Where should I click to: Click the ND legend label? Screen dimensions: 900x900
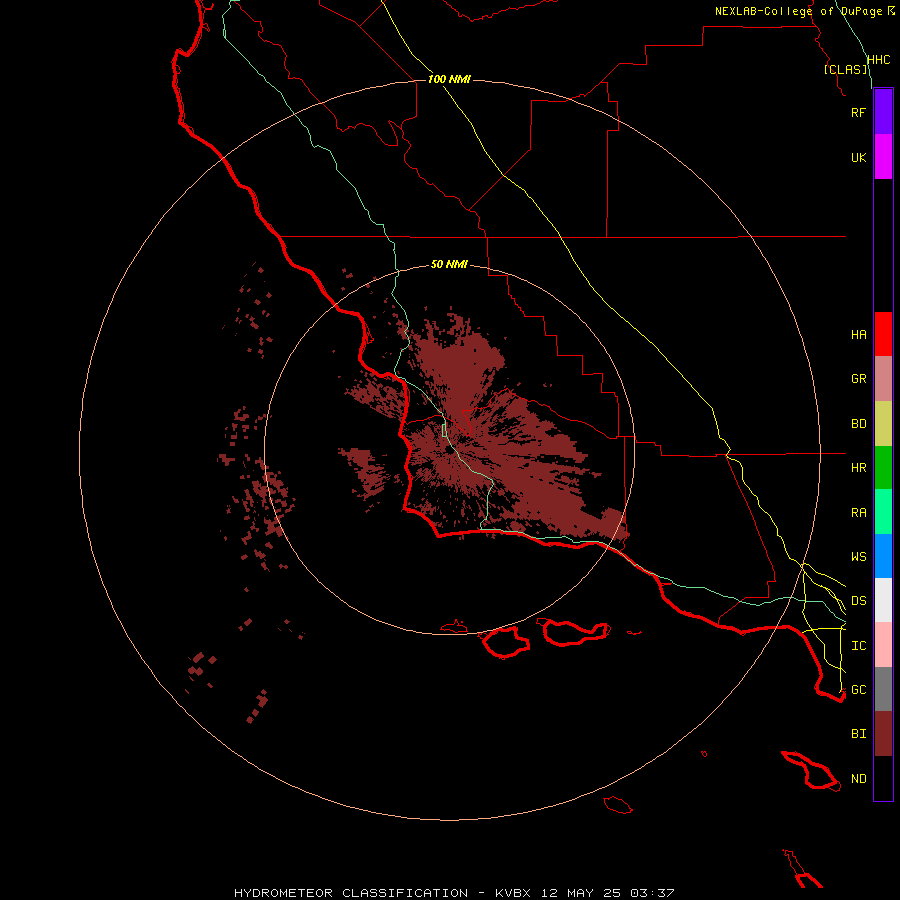[x=858, y=778]
